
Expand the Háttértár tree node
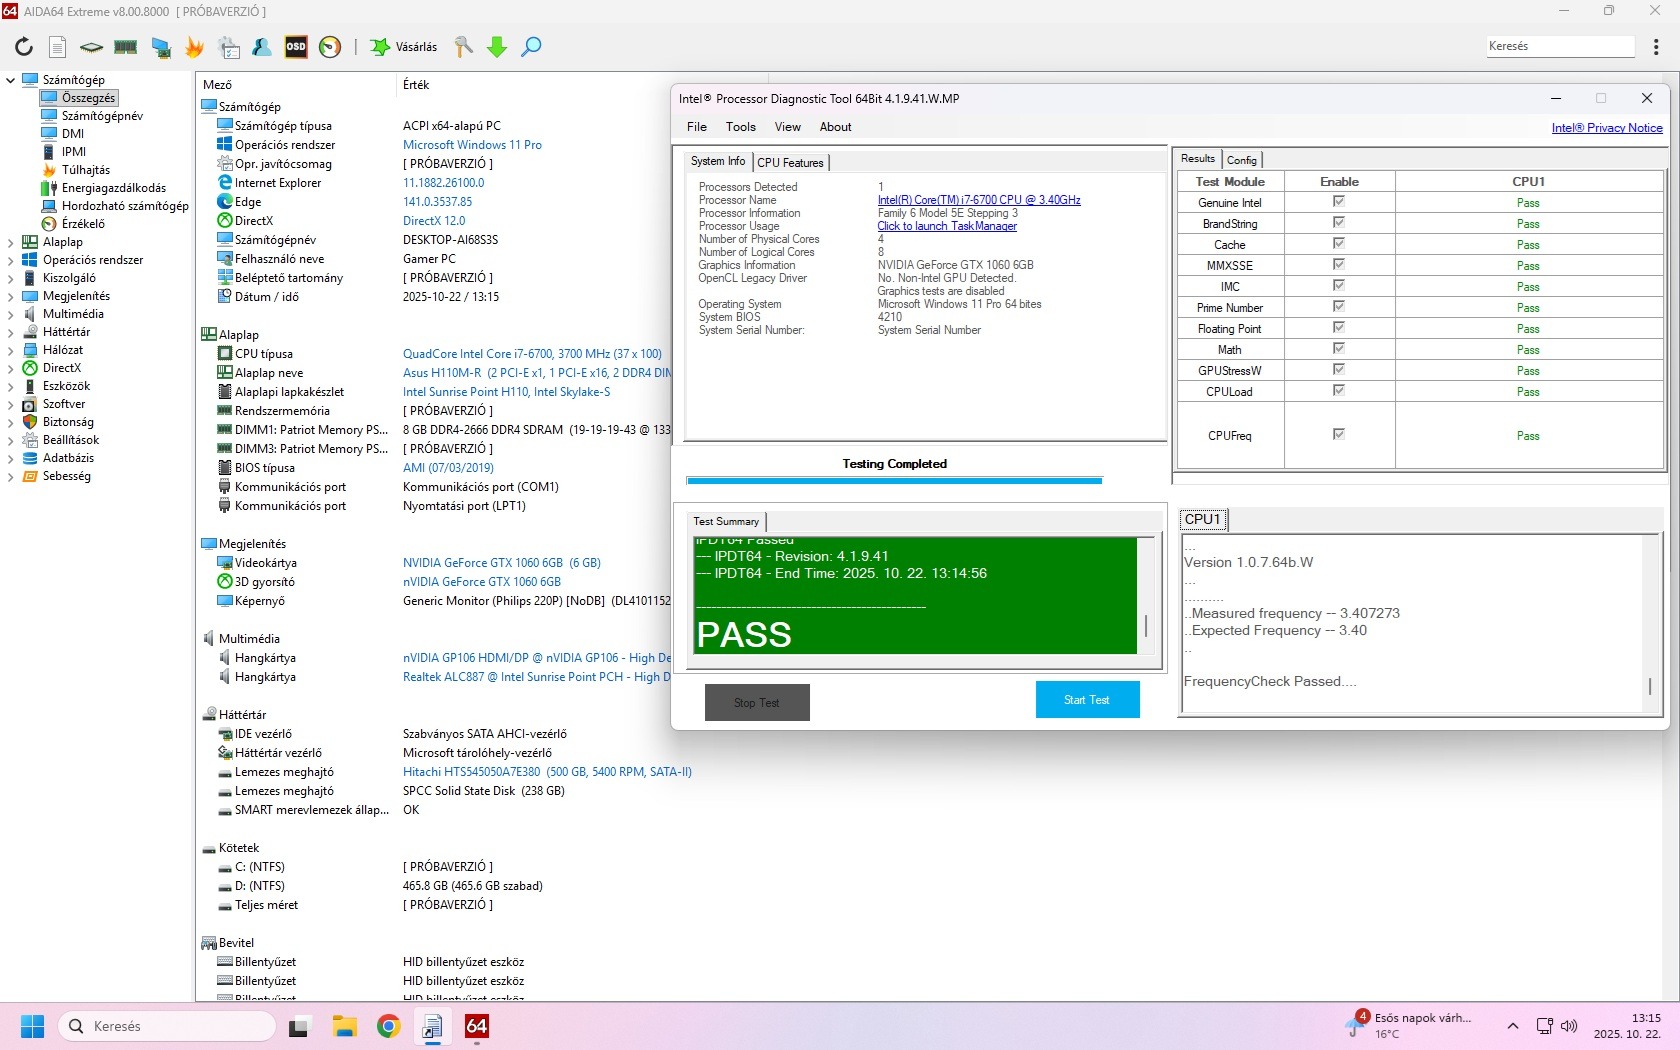click(11, 332)
